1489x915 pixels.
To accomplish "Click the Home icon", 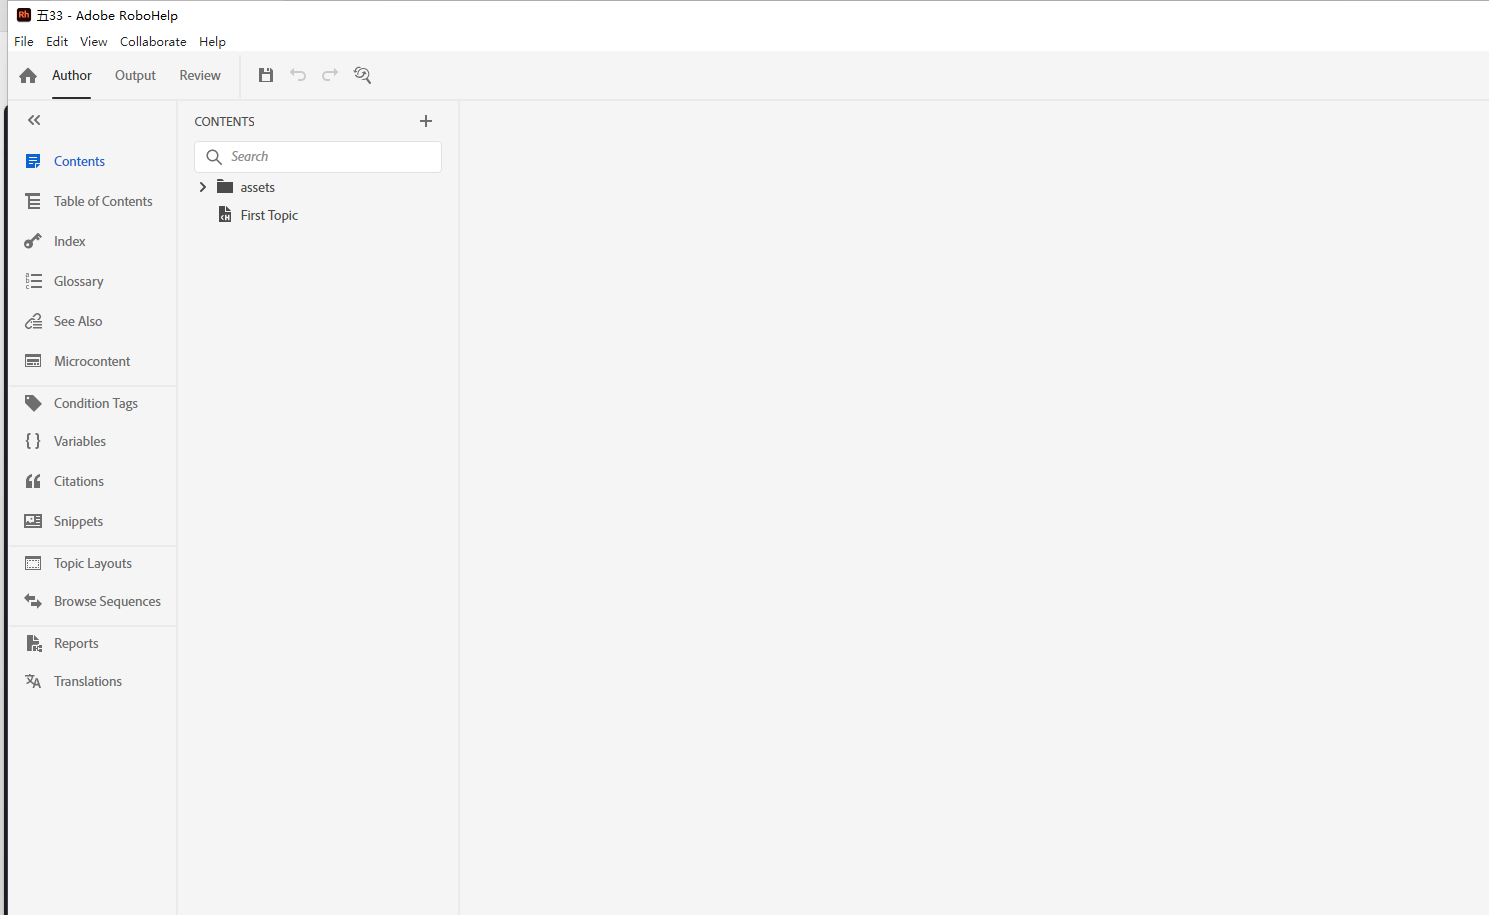I will pyautogui.click(x=28, y=75).
